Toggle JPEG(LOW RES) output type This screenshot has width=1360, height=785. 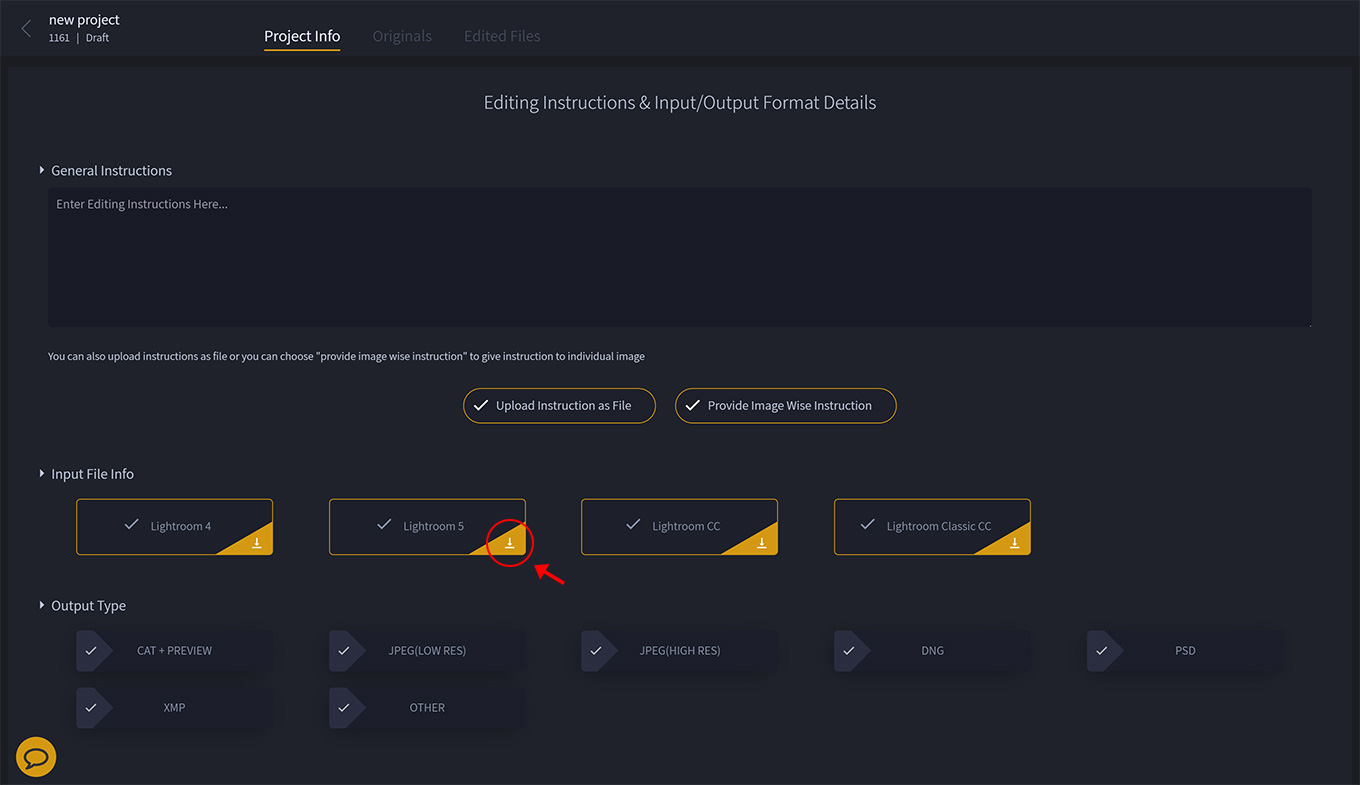[427, 650]
